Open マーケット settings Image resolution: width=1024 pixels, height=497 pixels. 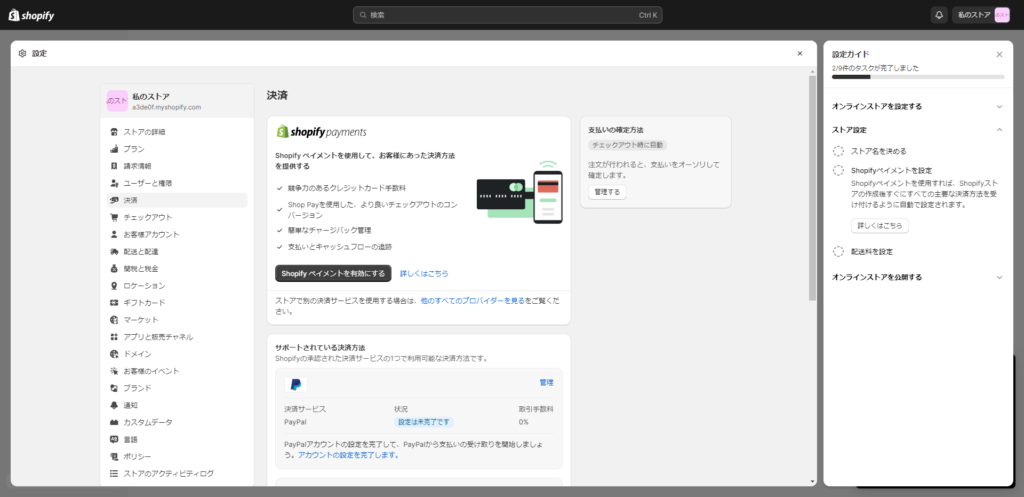click(177, 319)
